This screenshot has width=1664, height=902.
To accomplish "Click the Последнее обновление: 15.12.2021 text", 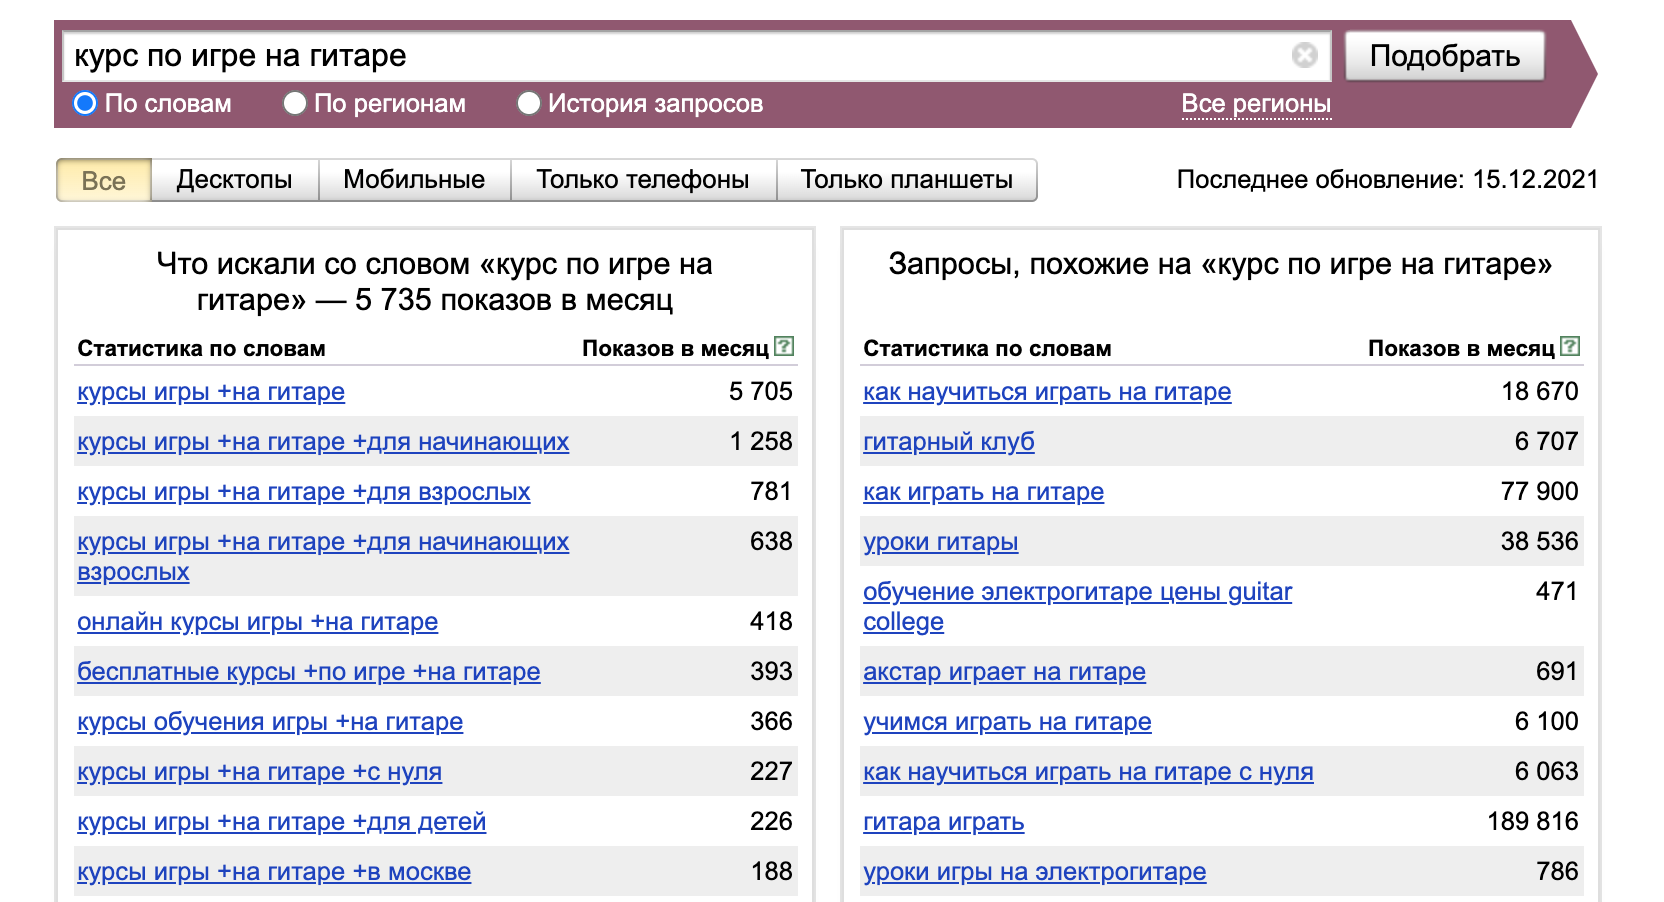I will 1387,180.
